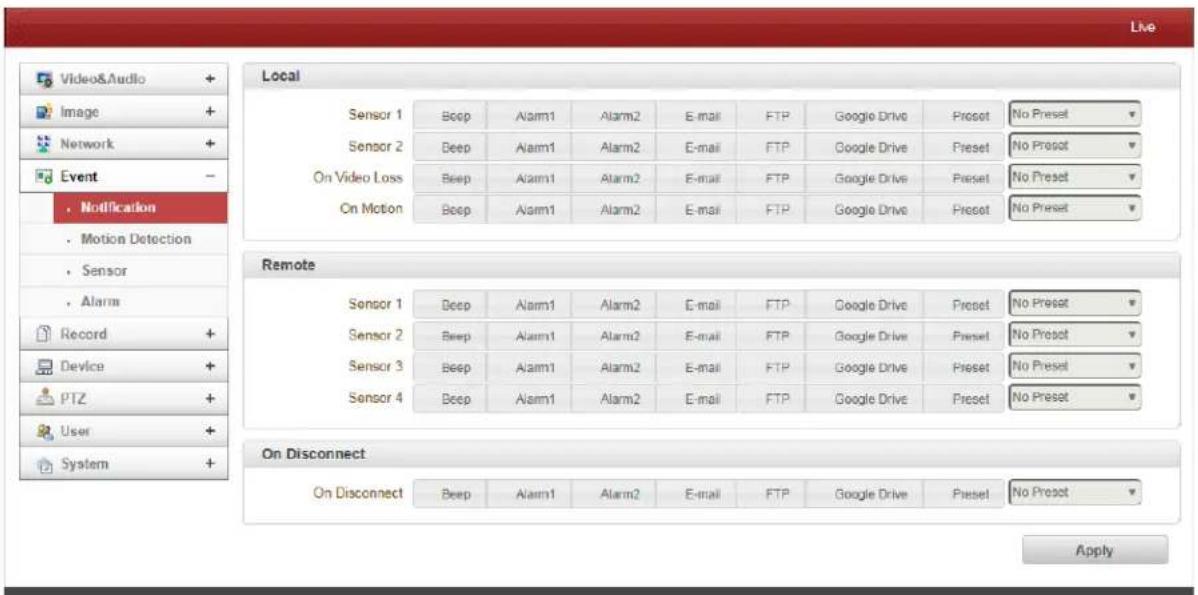Open the PTZ menu section
This screenshot has height=595, width=1198.
[x=124, y=399]
